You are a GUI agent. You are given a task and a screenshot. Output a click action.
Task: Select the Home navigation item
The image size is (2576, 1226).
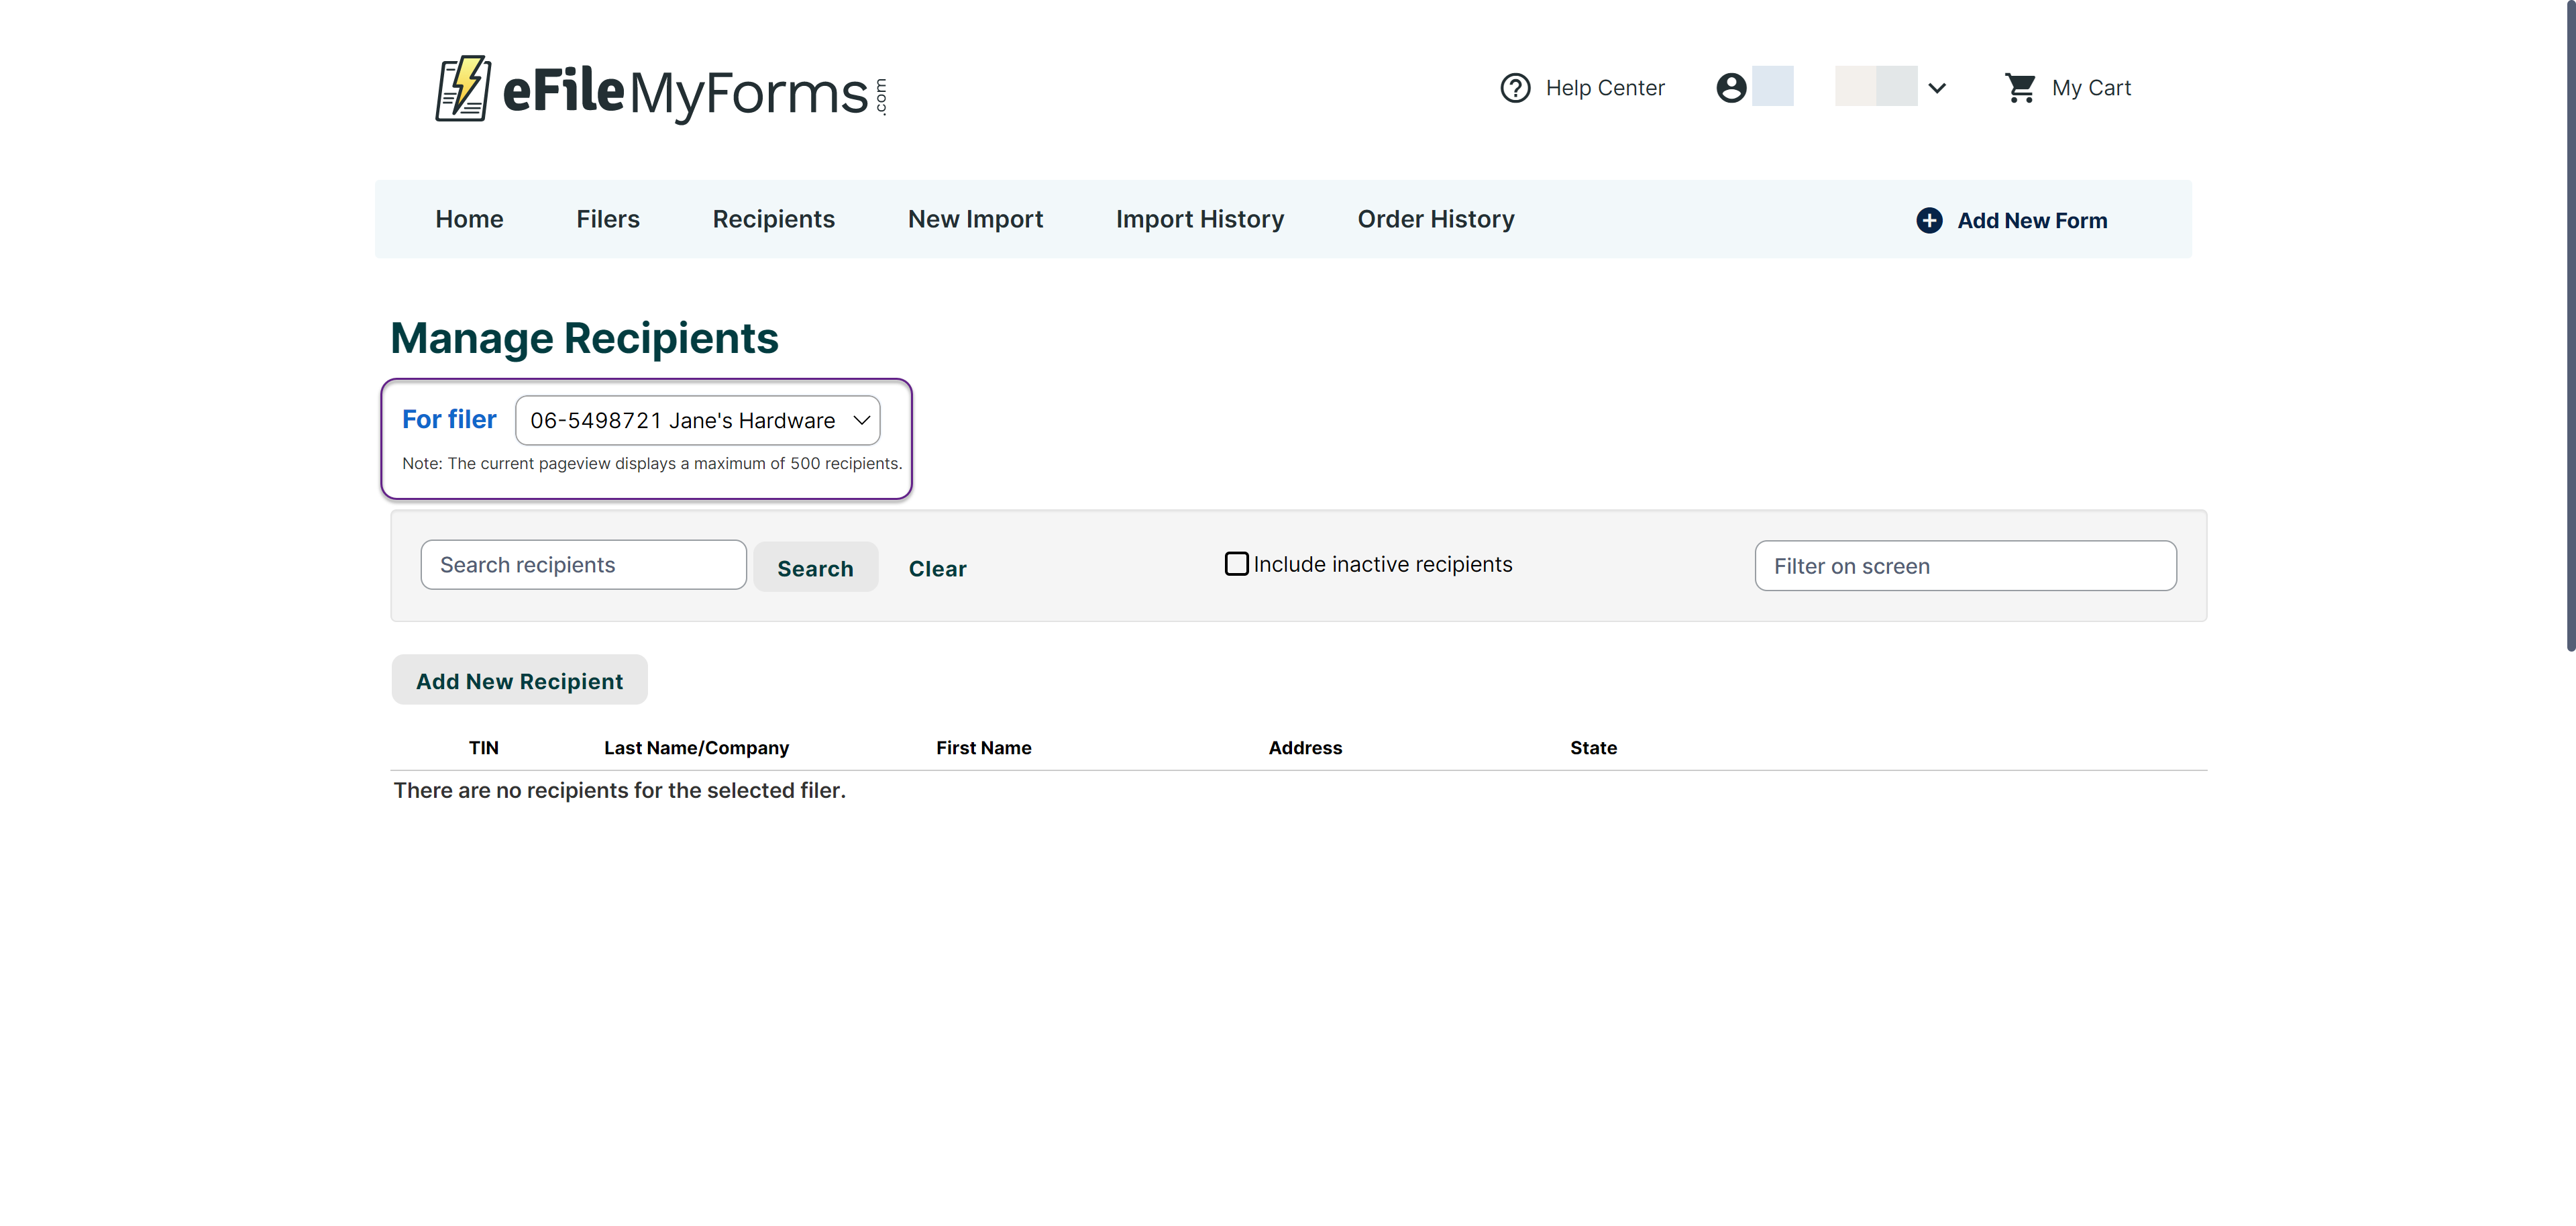(x=469, y=219)
